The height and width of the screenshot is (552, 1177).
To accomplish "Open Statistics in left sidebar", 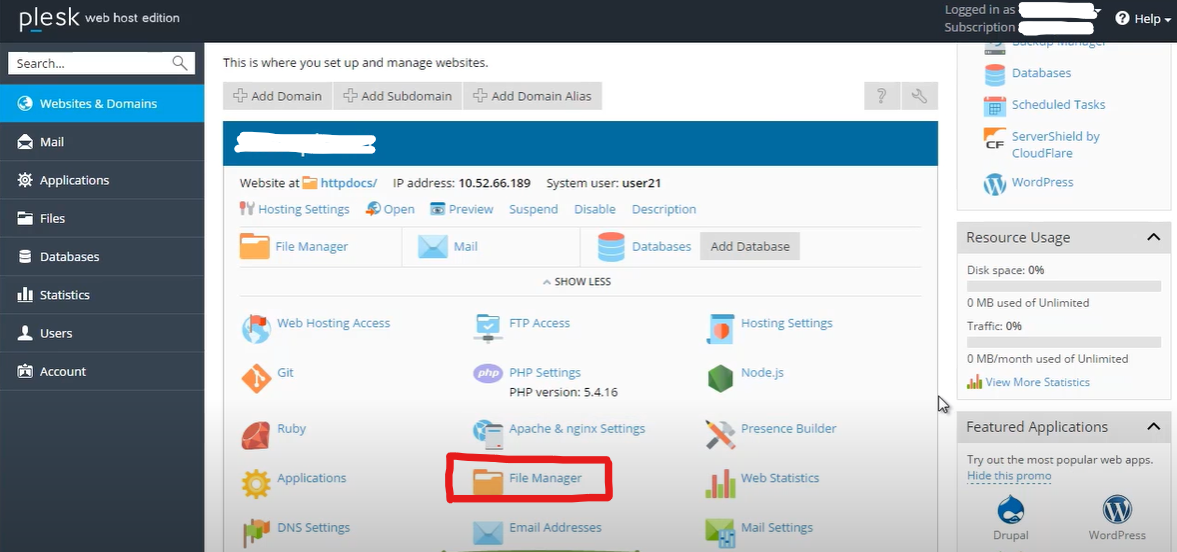I will click(102, 295).
